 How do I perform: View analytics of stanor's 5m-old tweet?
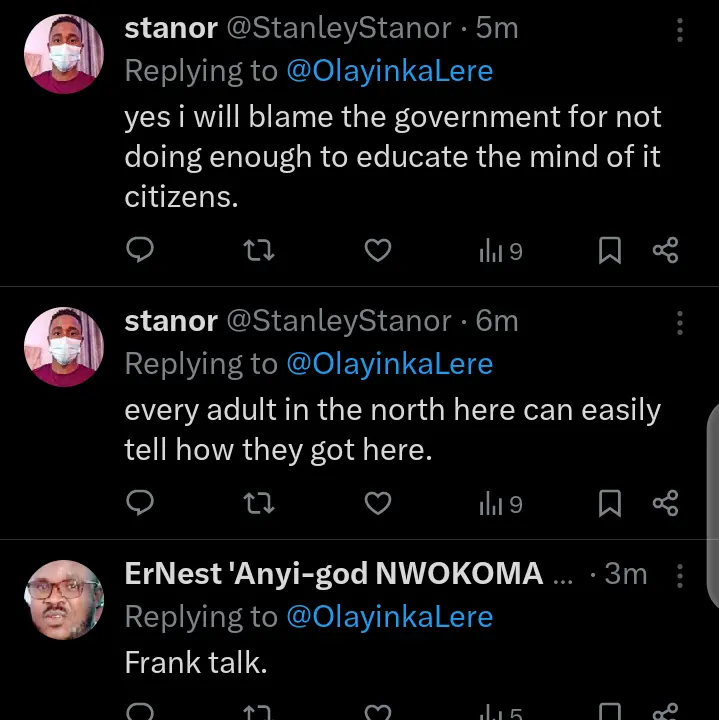[x=501, y=251]
